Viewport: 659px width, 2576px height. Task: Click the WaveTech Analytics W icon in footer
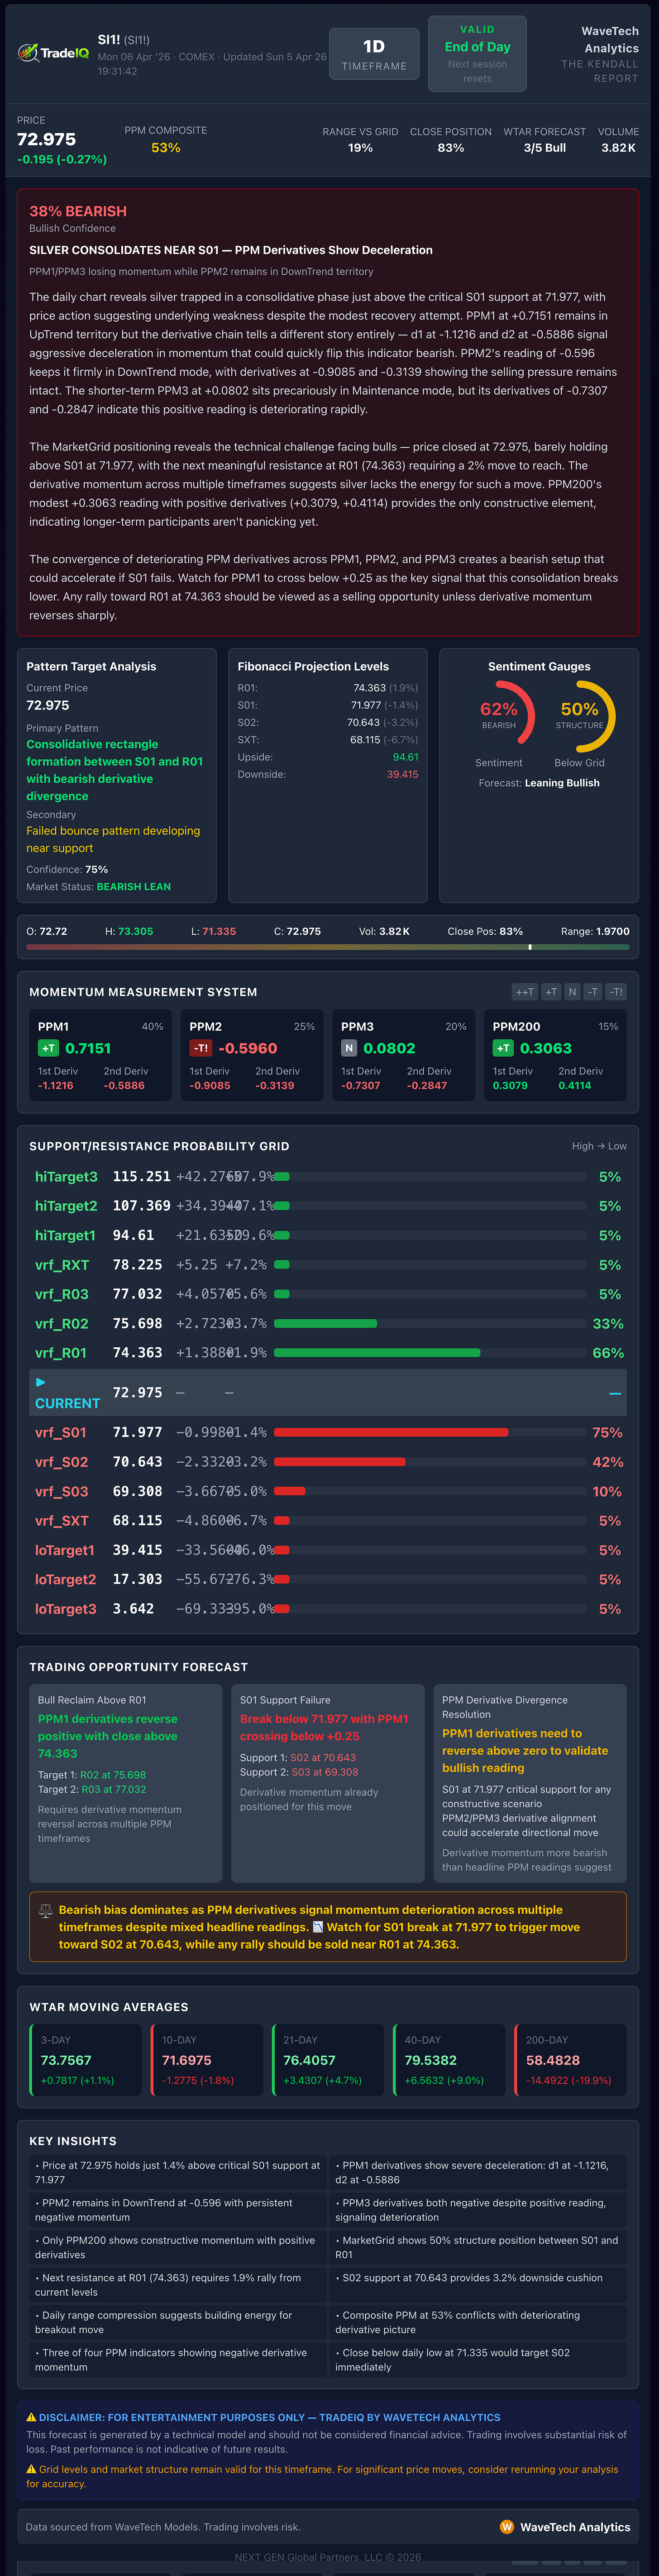coord(507,2527)
